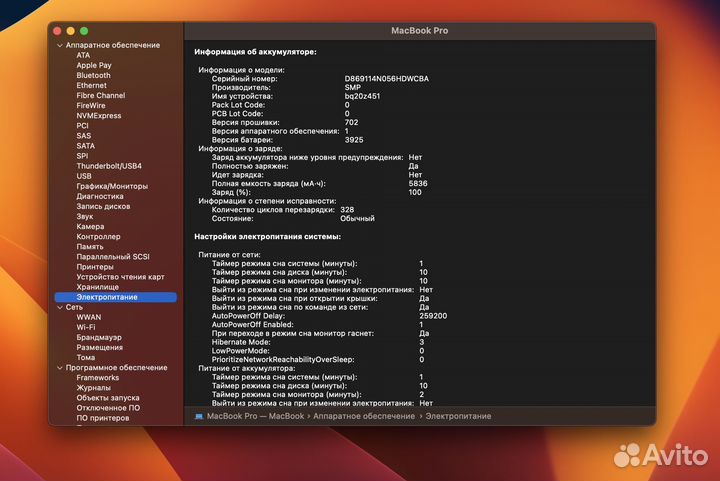
Task: Select the highlighted Электропитание entry
Action: [116, 297]
